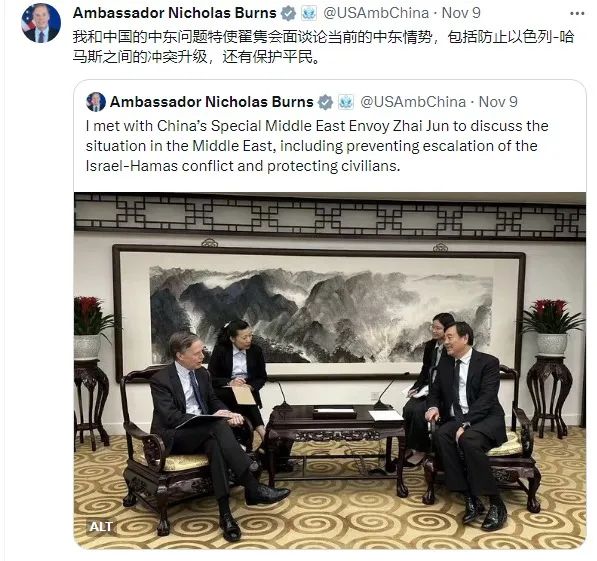
Task: Click the small avatar in quoted tweet
Action: 96,102
